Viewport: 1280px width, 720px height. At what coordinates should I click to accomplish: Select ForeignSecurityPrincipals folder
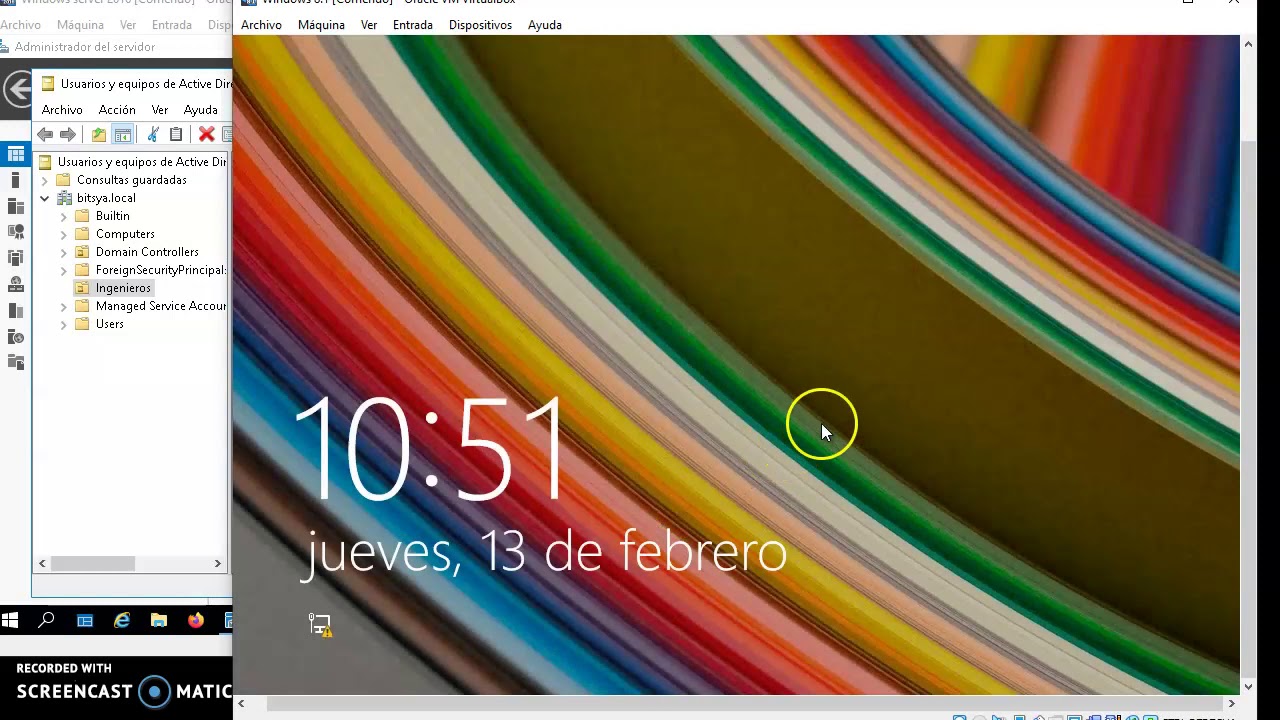tap(161, 270)
